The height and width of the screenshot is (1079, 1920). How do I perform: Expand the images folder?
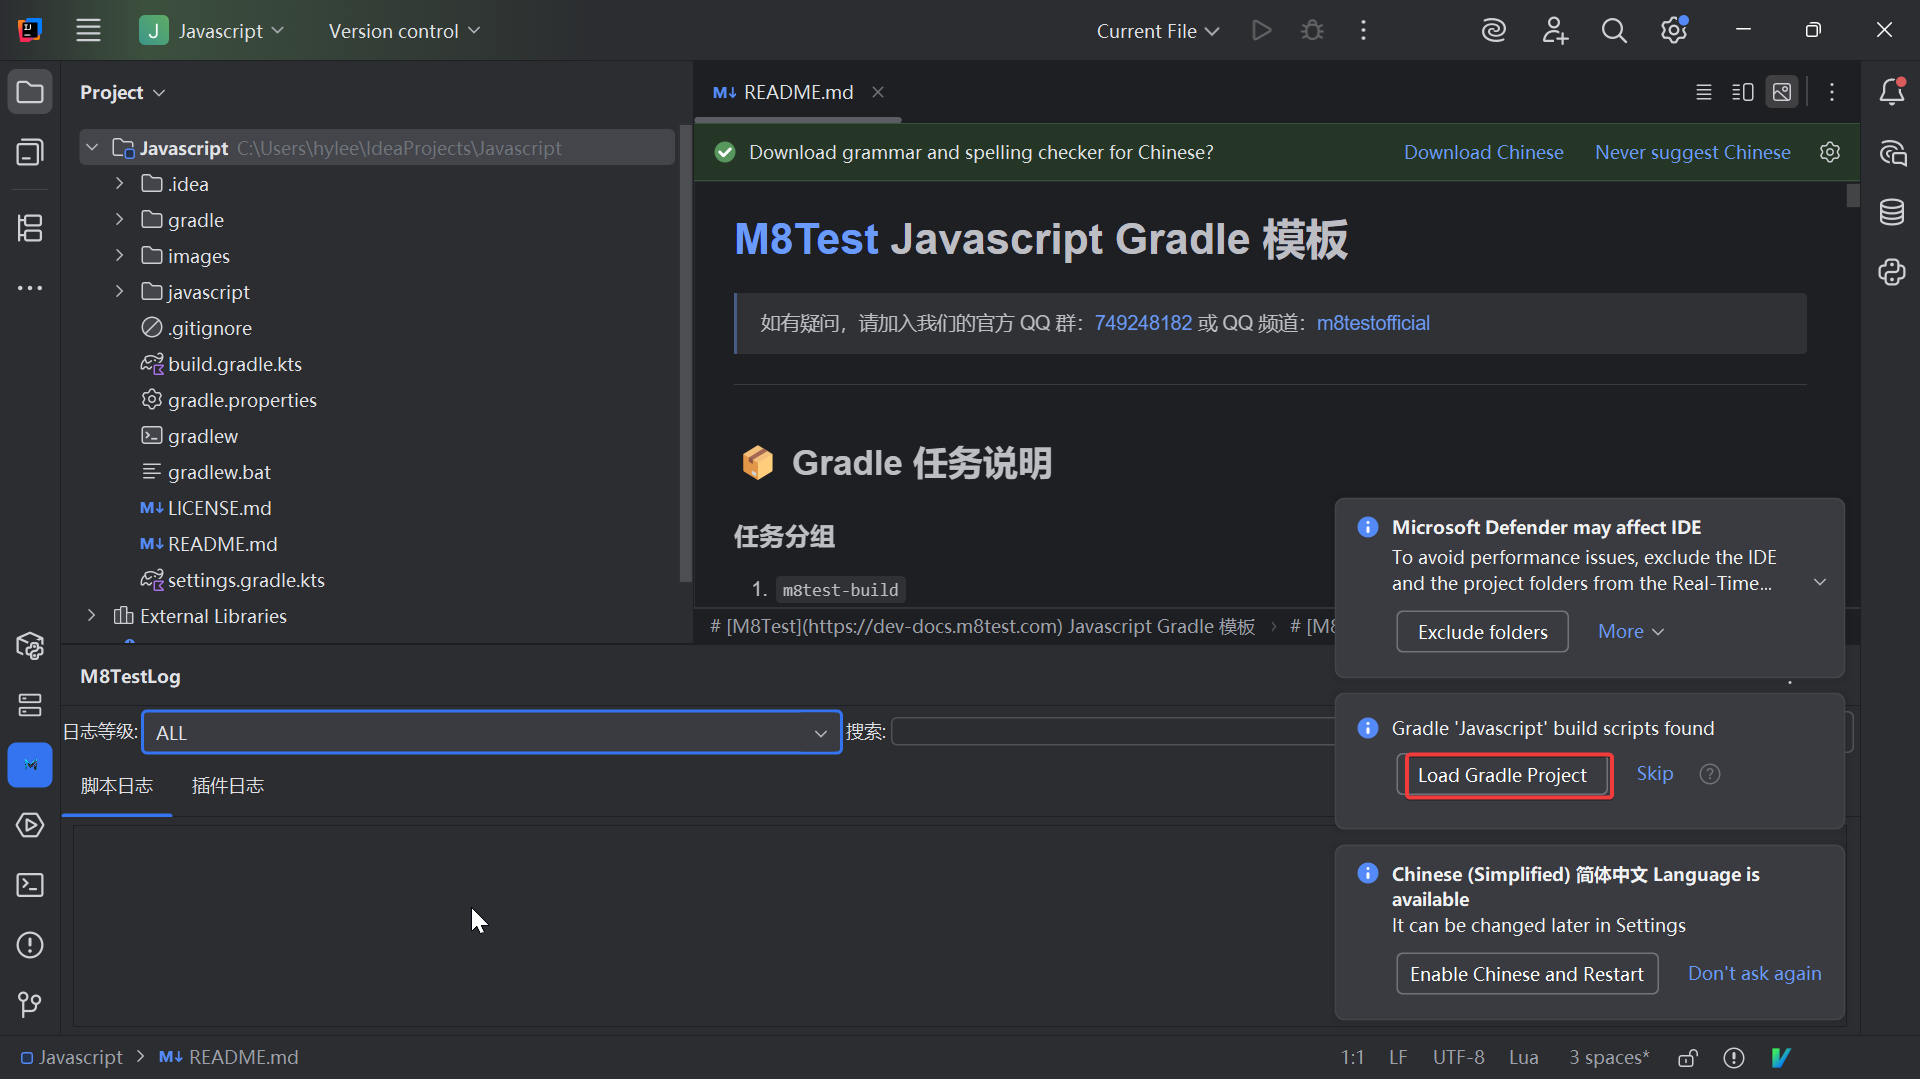point(119,256)
